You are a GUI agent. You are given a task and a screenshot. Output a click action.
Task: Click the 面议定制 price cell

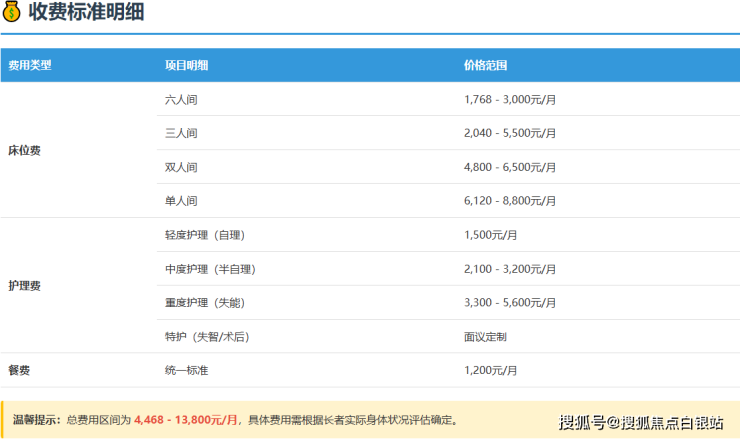[x=485, y=337]
